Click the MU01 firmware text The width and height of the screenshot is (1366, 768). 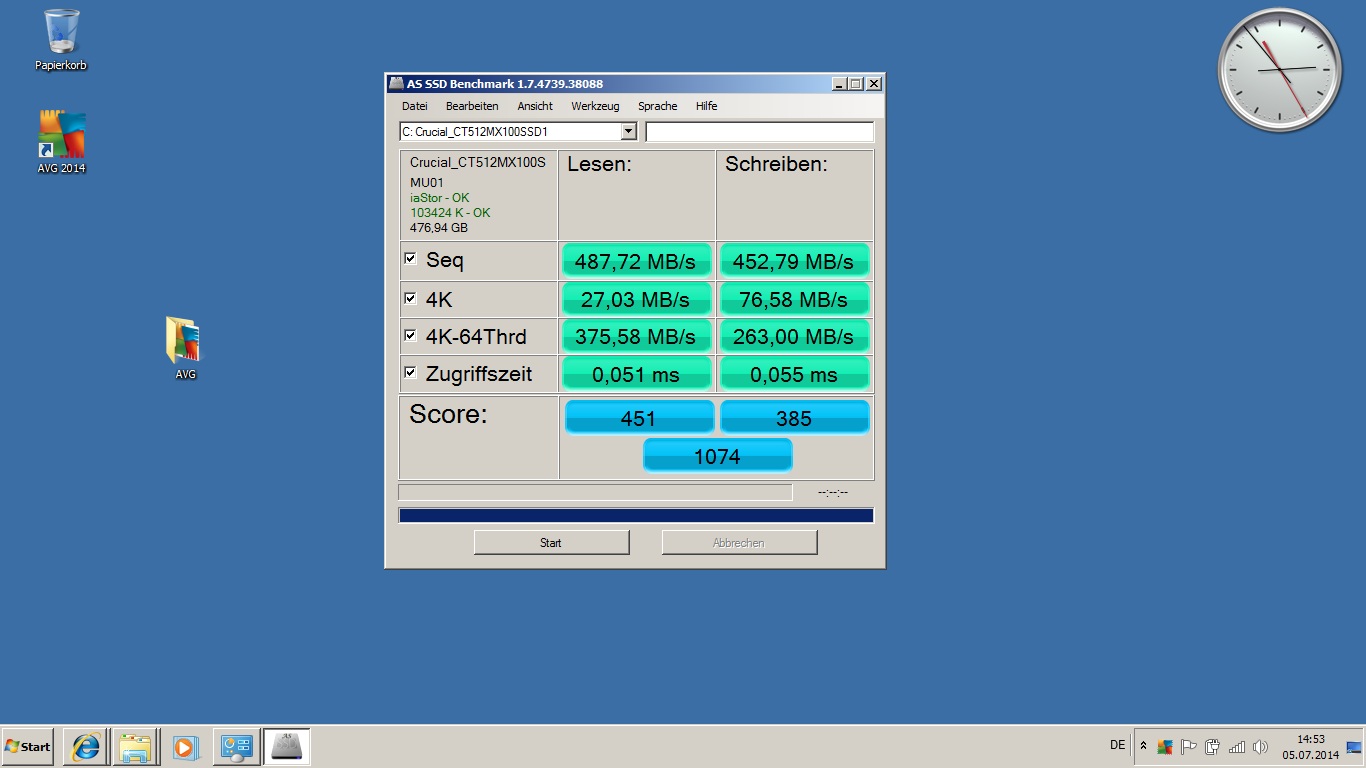coord(426,183)
